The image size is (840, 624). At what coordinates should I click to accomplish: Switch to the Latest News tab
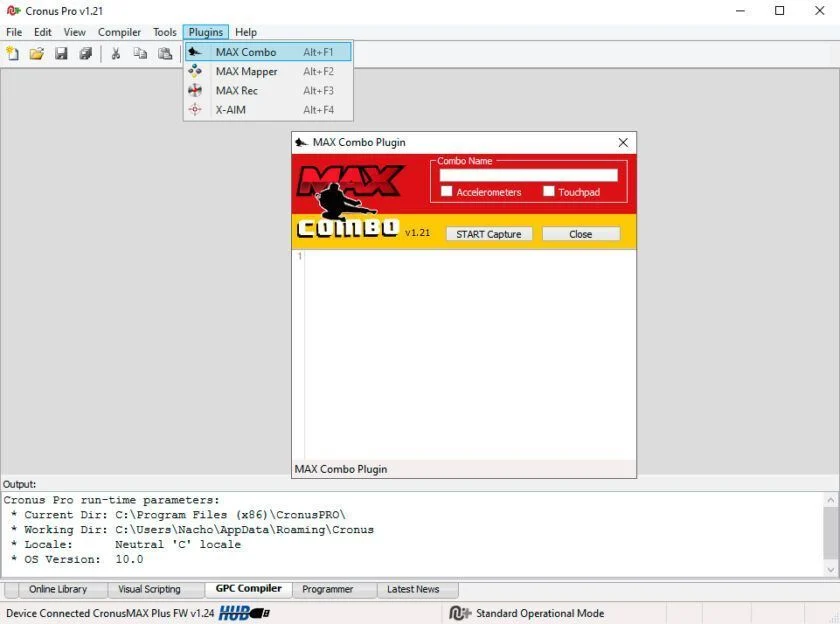(413, 589)
